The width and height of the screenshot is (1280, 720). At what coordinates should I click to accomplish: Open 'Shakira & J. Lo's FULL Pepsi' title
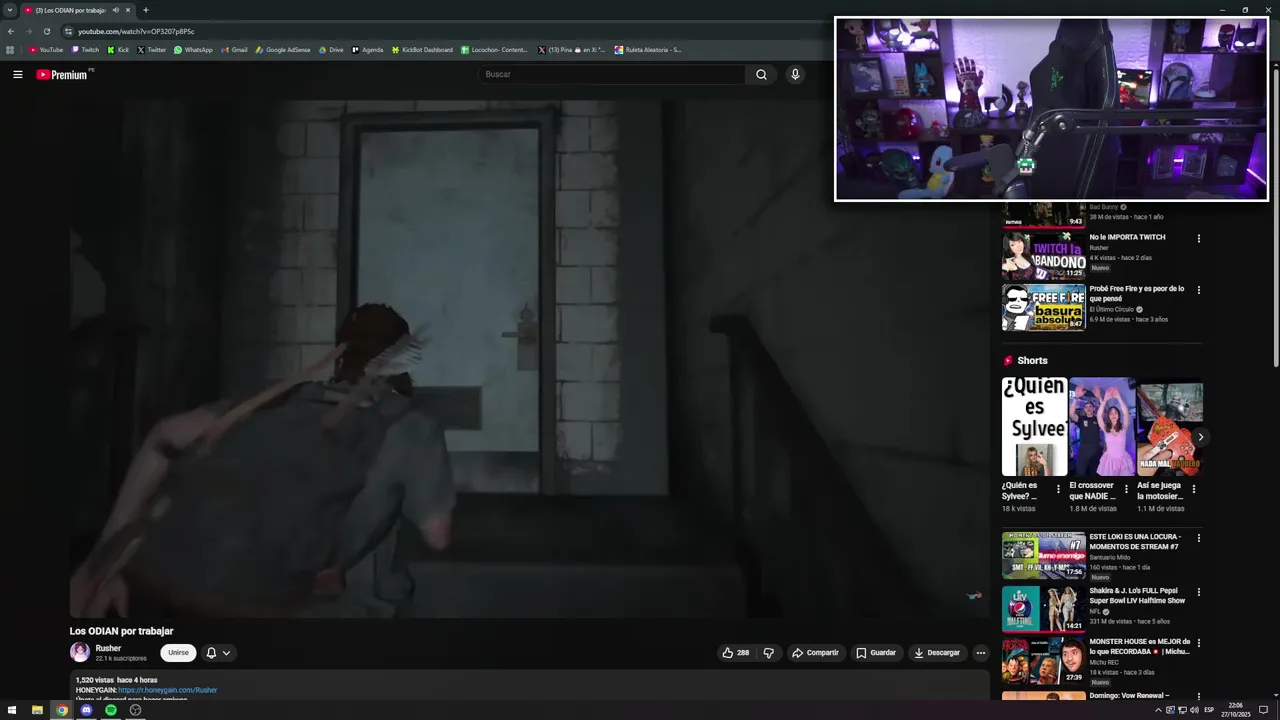(x=1137, y=596)
